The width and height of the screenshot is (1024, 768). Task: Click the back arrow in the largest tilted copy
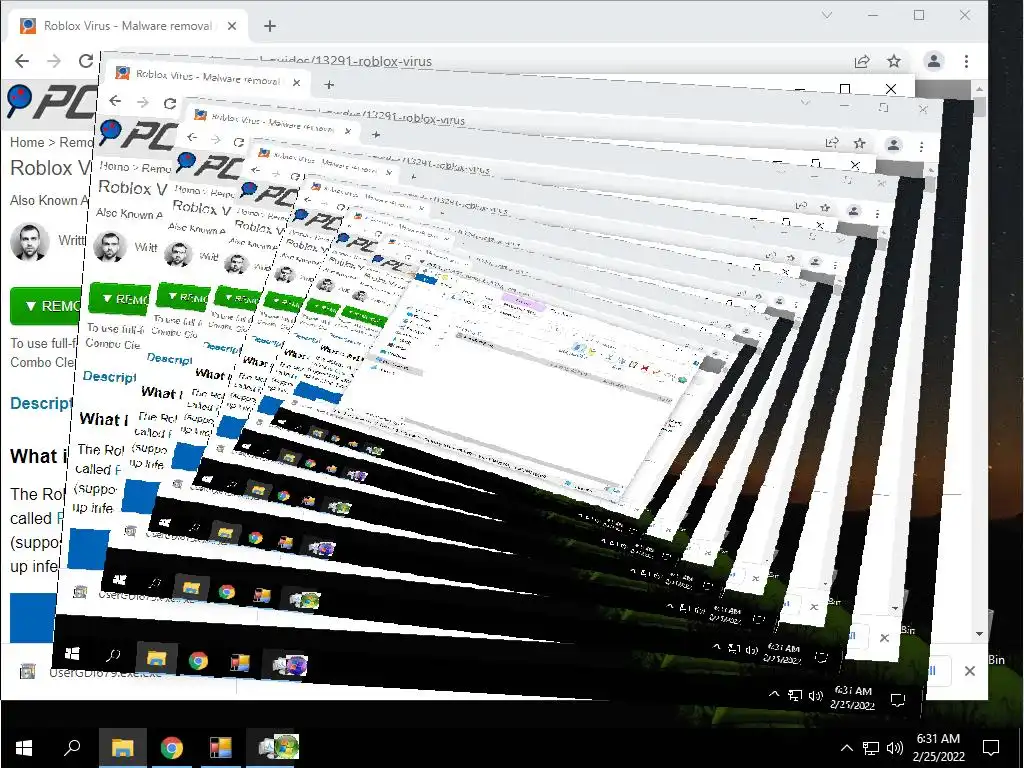pos(116,101)
